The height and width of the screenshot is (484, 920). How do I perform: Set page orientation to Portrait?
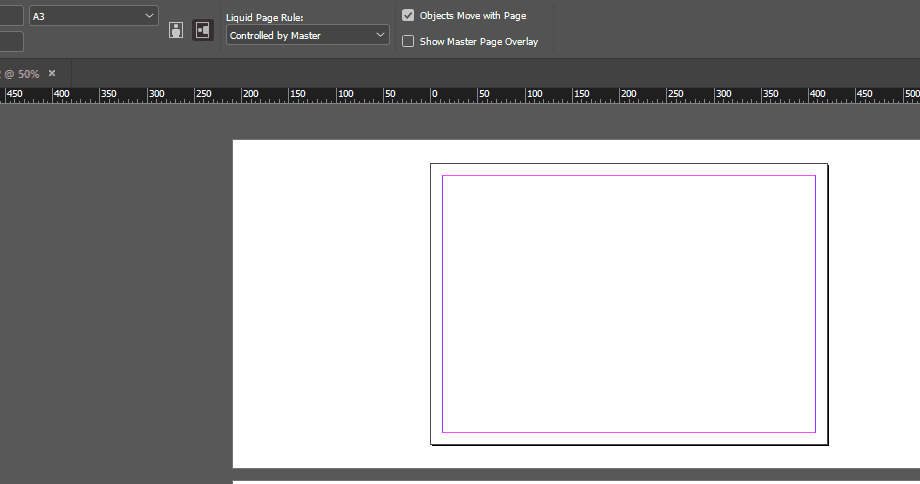pyautogui.click(x=176, y=30)
